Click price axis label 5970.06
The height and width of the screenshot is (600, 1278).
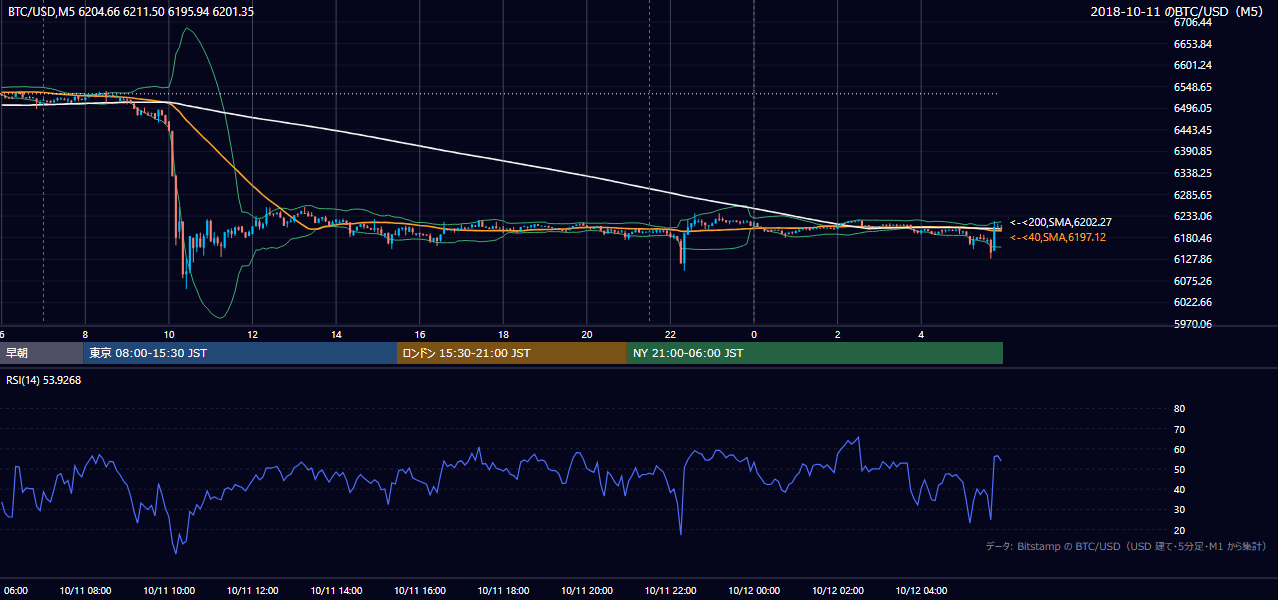click(x=1193, y=324)
